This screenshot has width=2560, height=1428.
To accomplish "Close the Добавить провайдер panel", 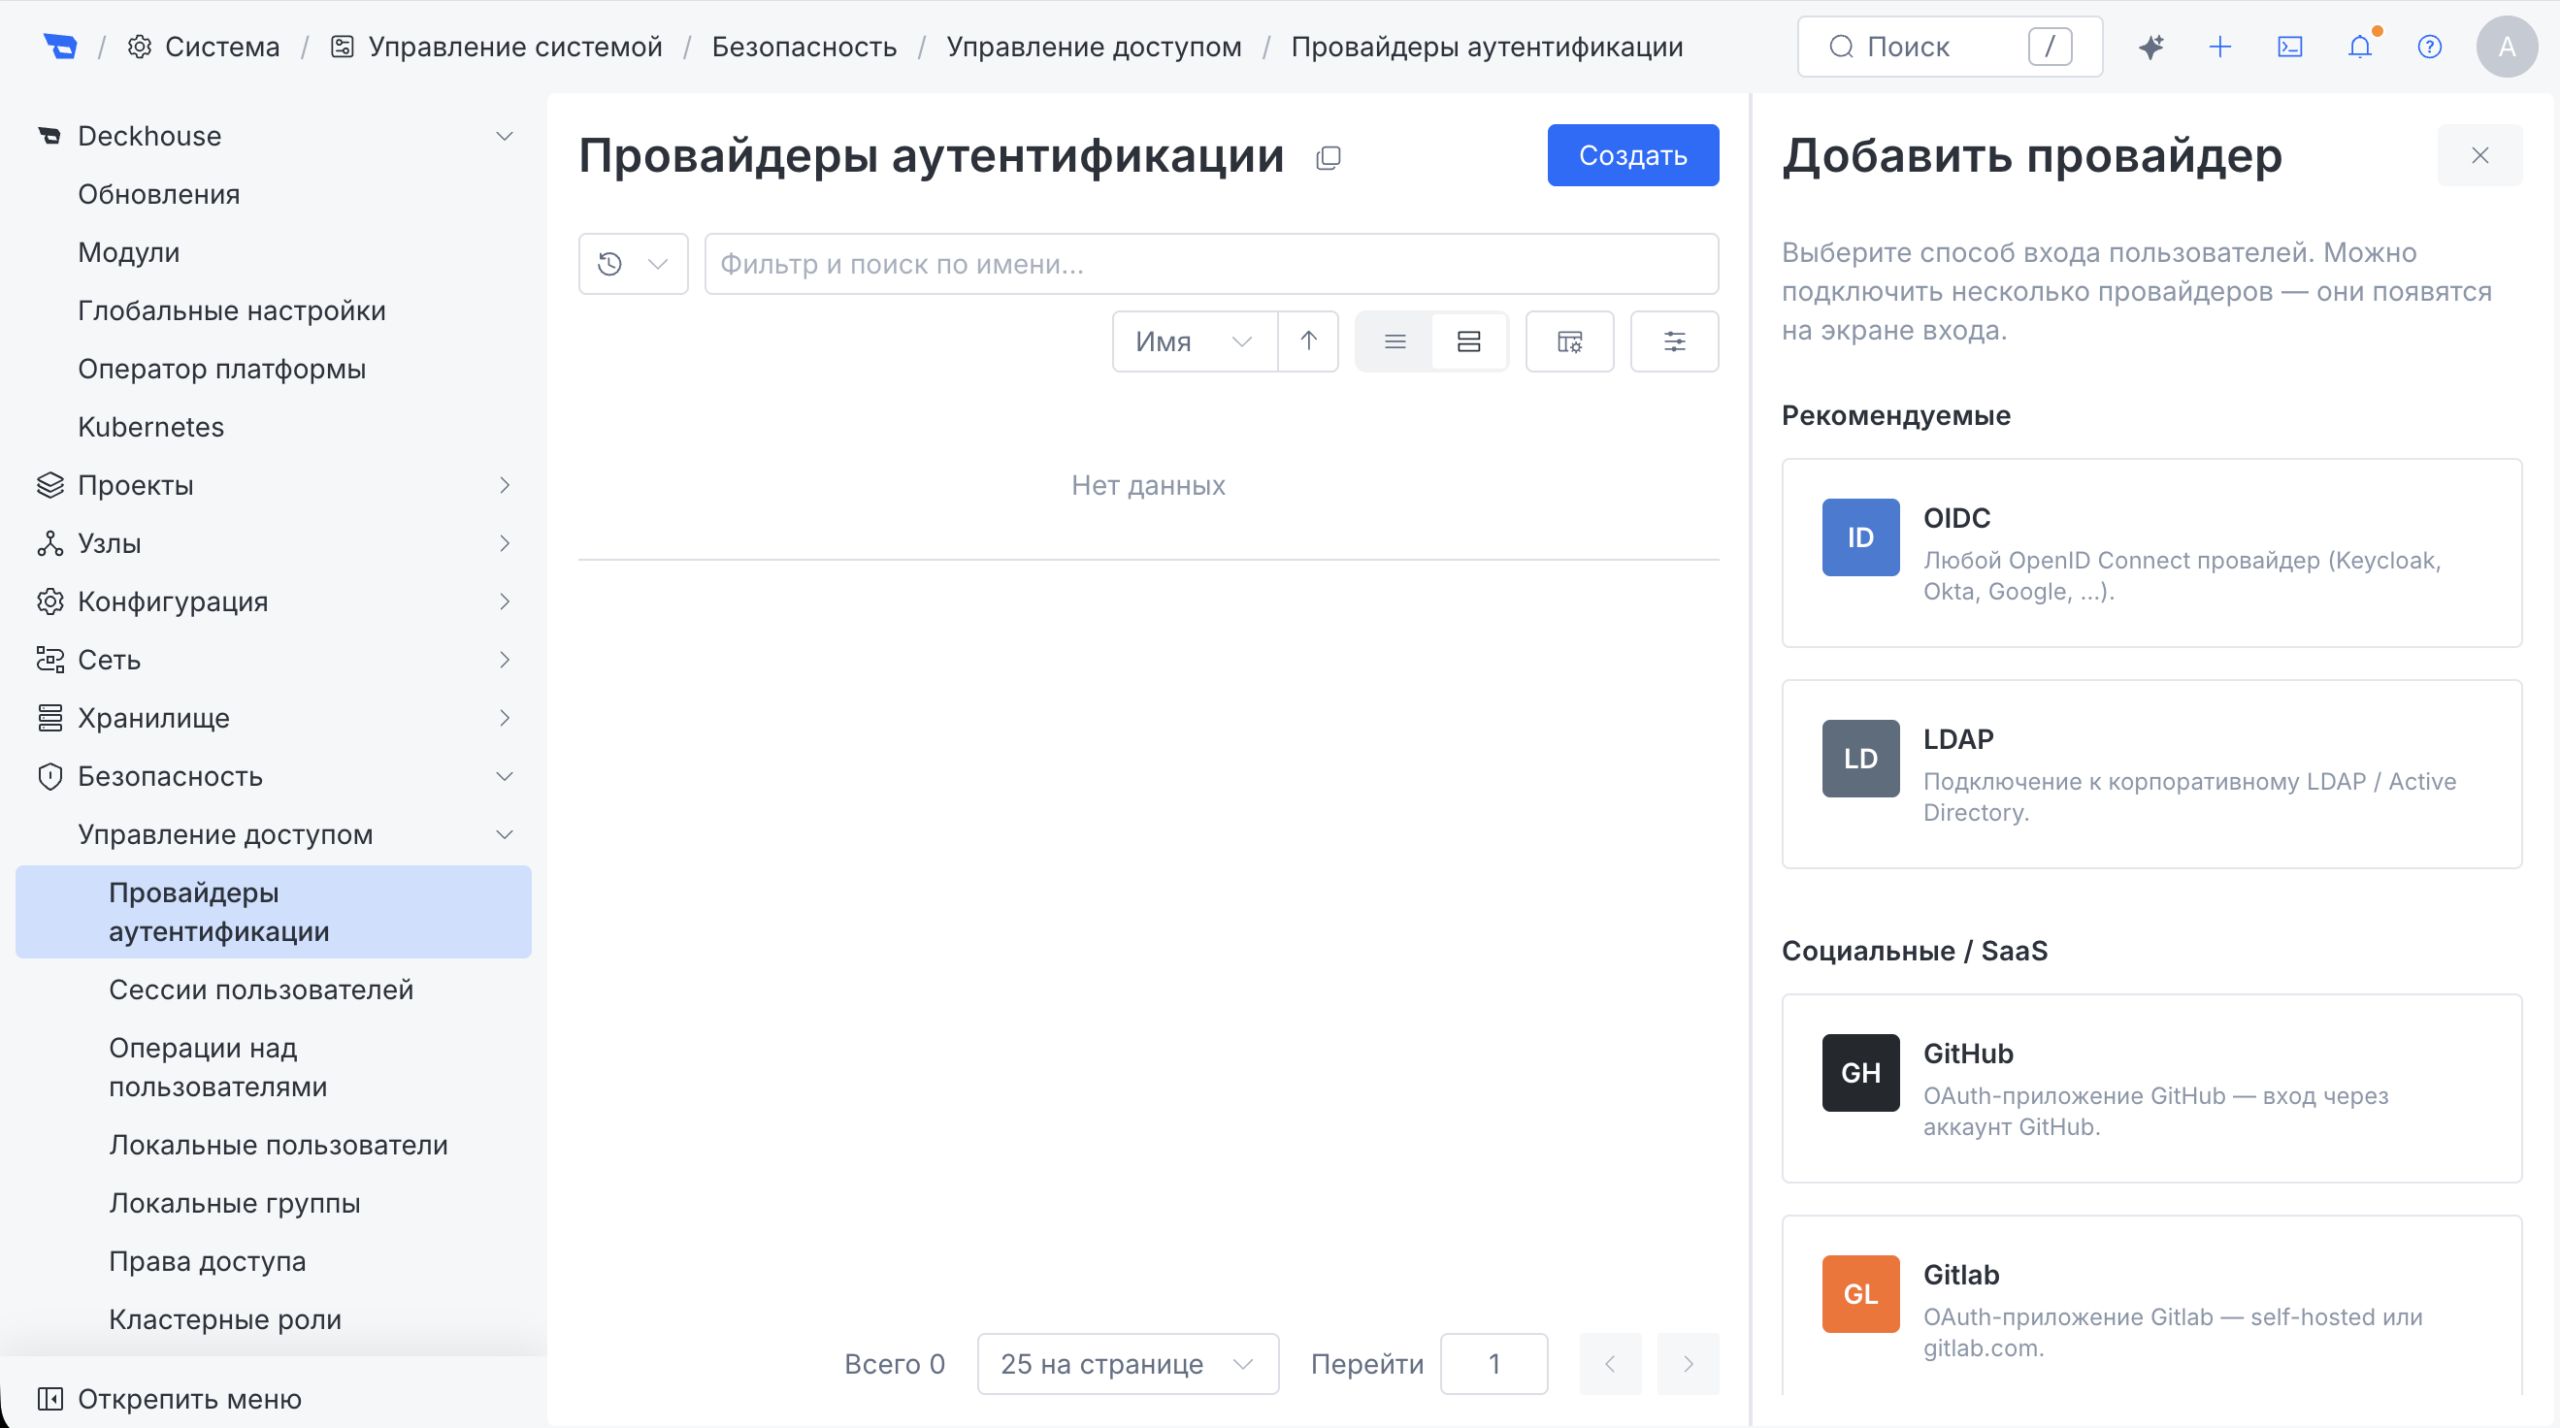I will click(x=2480, y=155).
